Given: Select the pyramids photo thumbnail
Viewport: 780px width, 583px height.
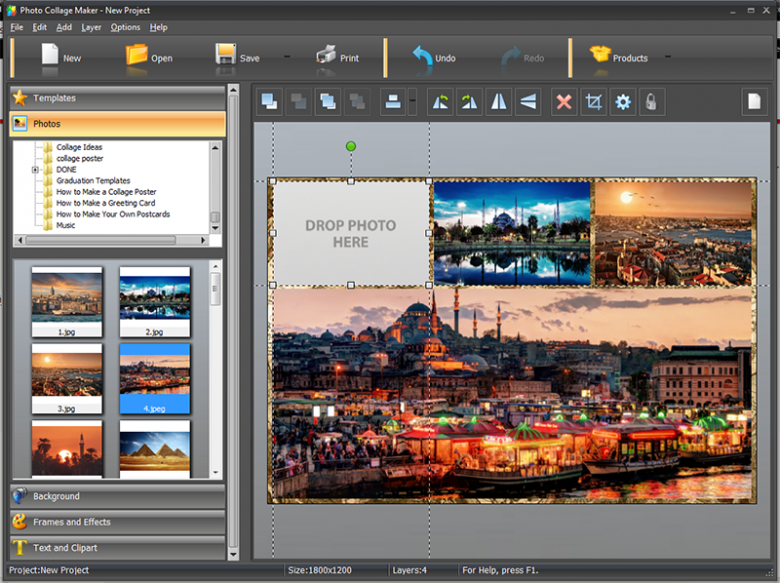Looking at the screenshot, I should tap(155, 449).
